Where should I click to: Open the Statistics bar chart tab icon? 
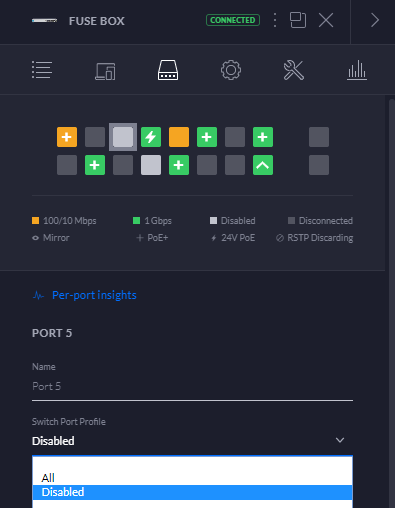pyautogui.click(x=357, y=70)
